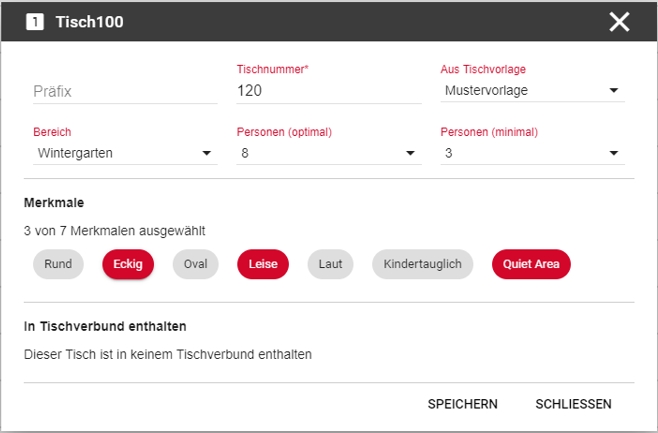Click the numbered table icon beside Tisch100
Viewport: 658px width, 433px height.
pos(35,22)
